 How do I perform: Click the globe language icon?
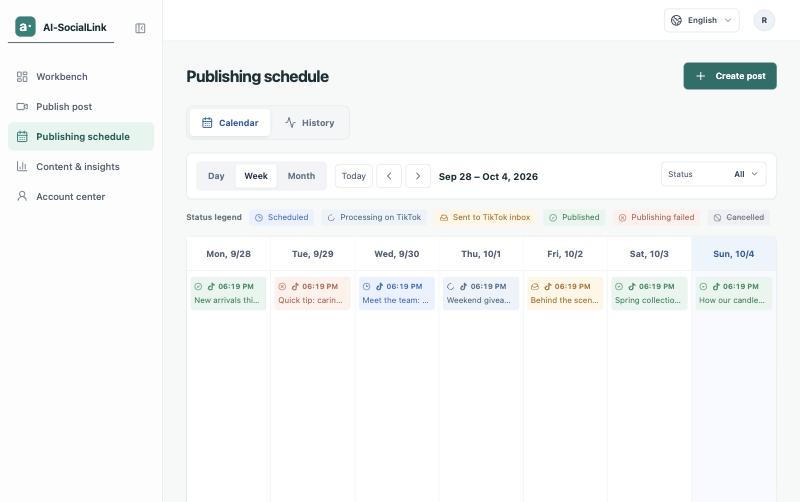coord(677,20)
